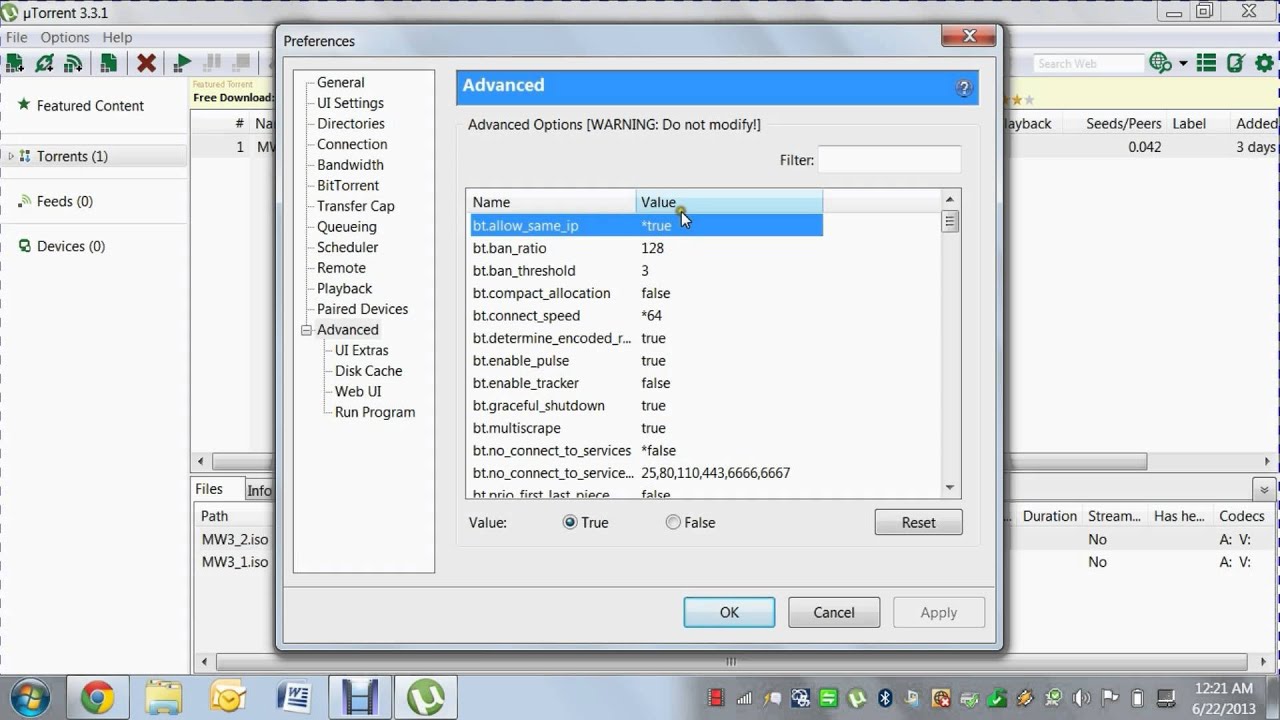Click the uTorrent taskbar button
The image size is (1280, 720).
pos(426,697)
